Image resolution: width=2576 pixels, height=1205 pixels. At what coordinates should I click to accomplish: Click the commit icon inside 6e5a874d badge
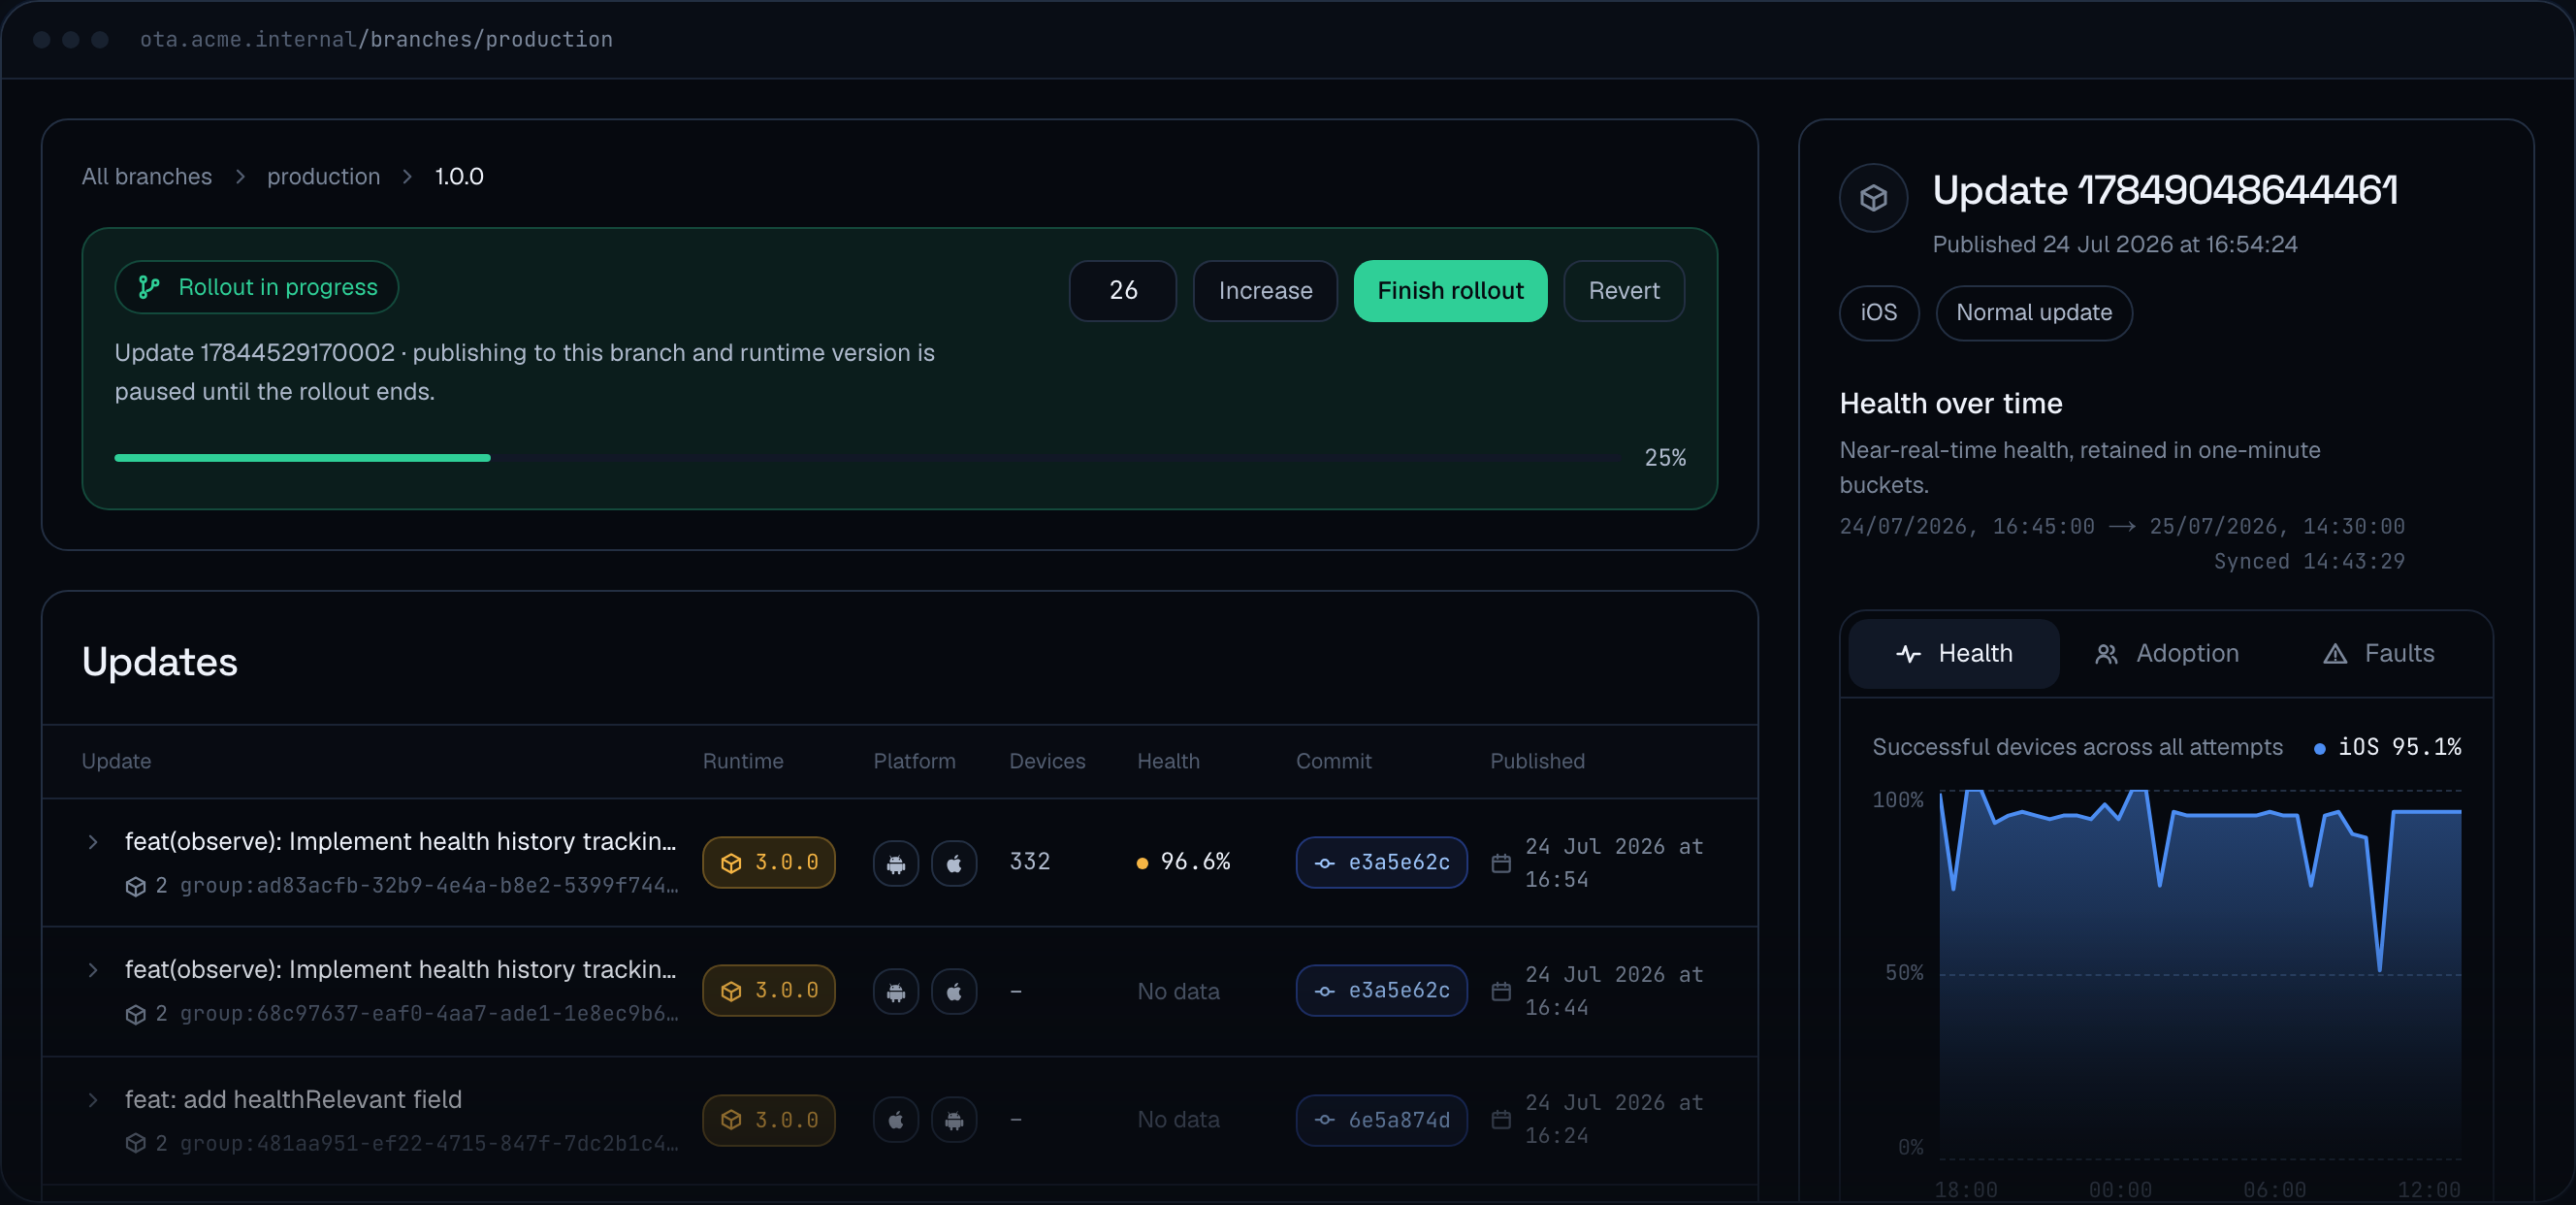point(1325,1120)
